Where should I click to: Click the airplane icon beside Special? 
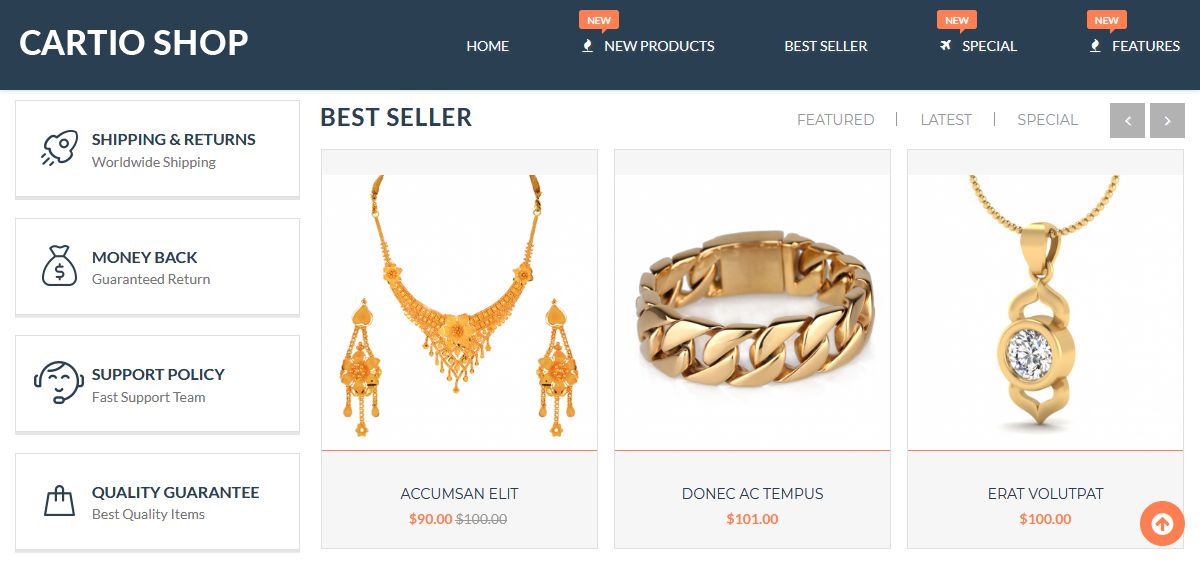tap(946, 46)
